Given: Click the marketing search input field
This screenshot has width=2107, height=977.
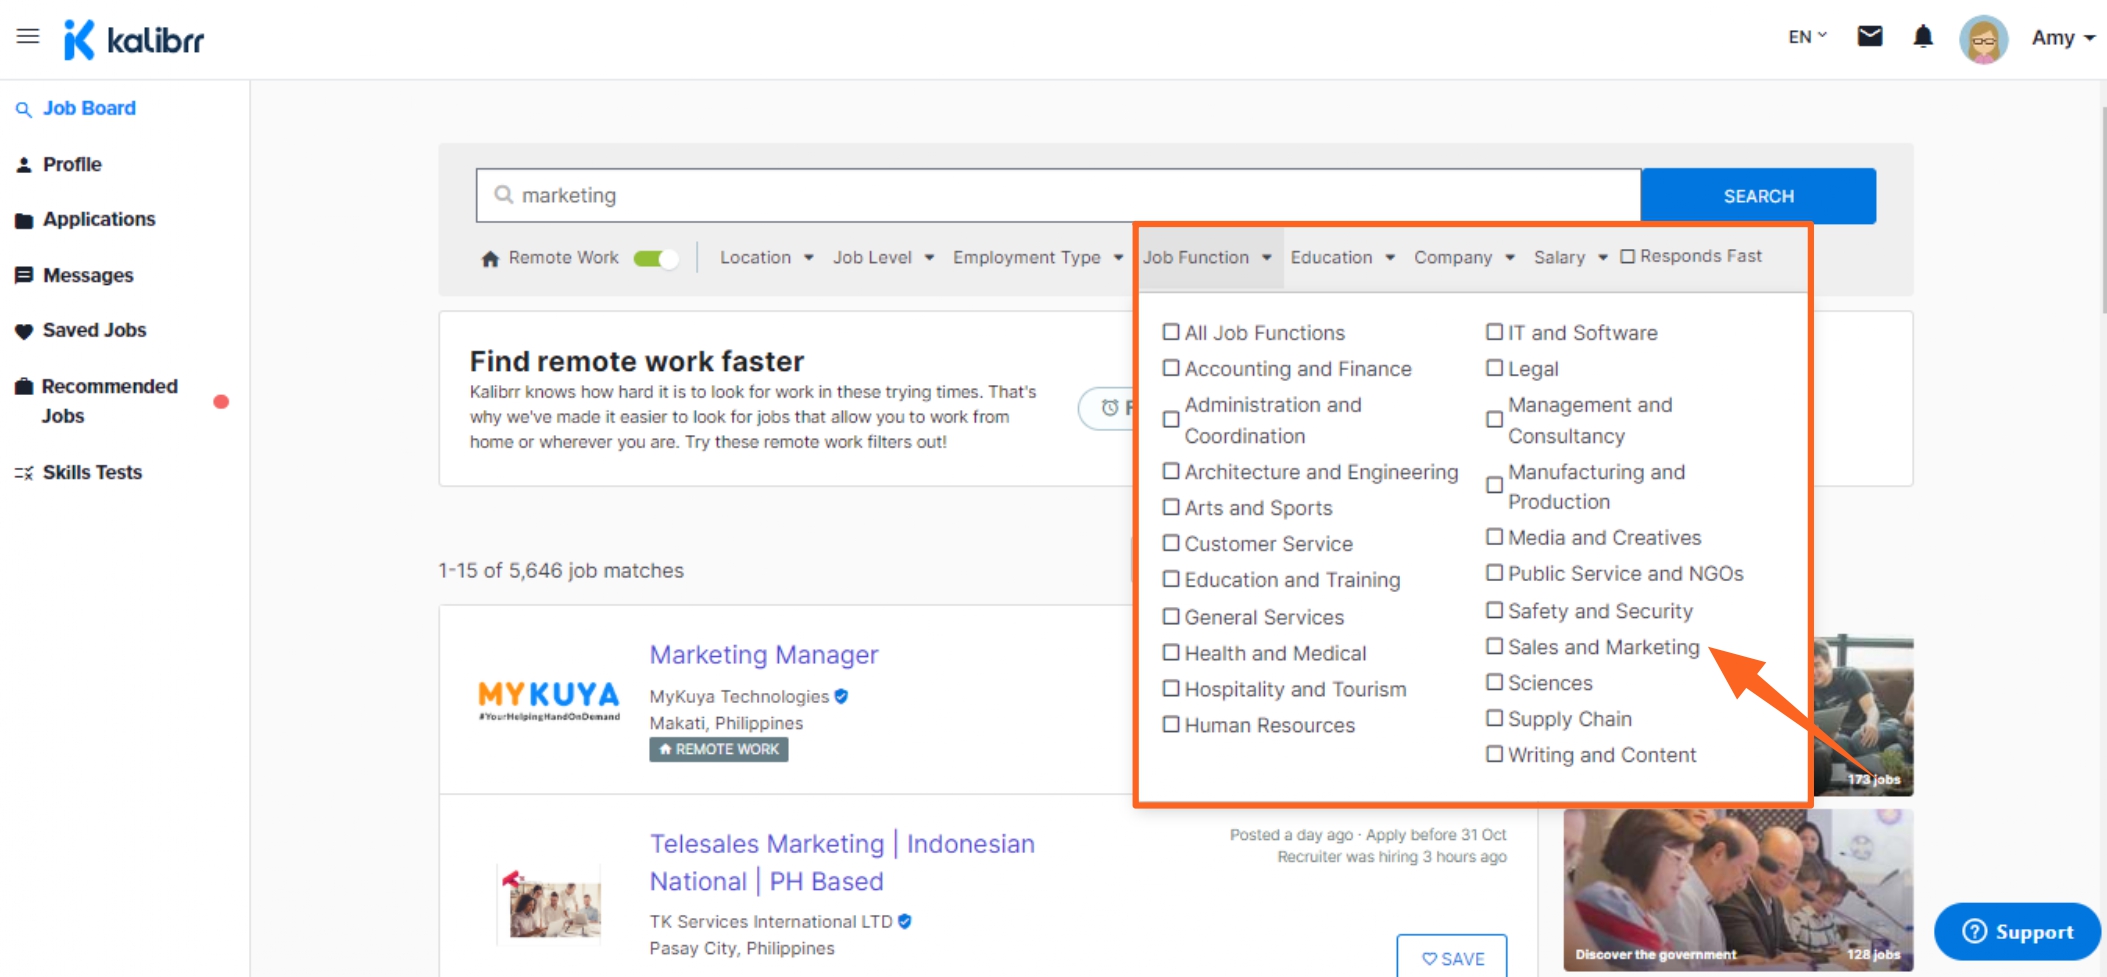Looking at the screenshot, I should (1060, 196).
